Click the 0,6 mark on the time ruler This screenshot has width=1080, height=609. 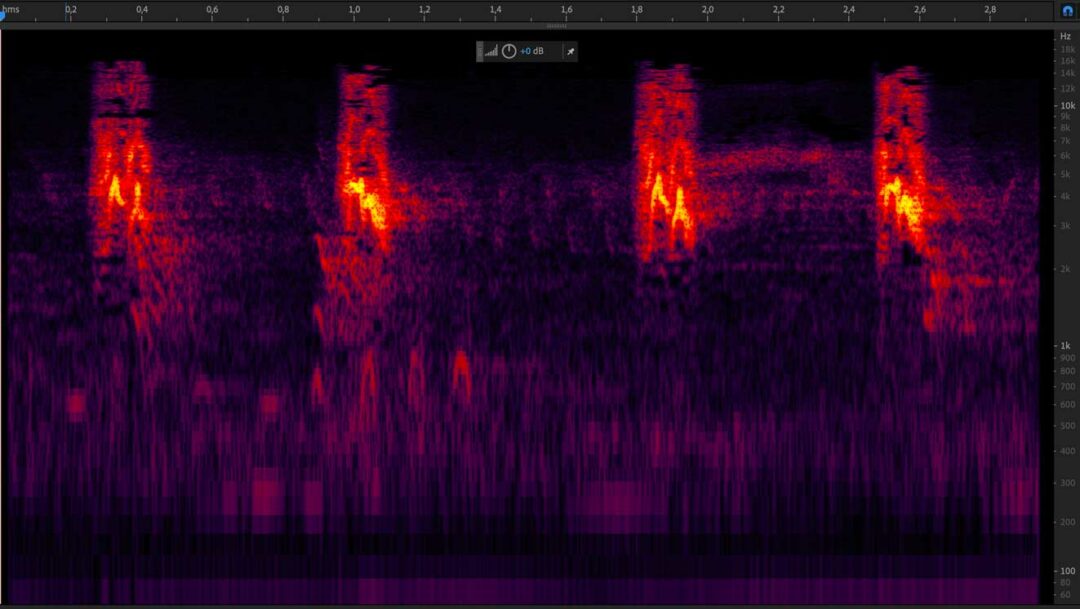pyautogui.click(x=212, y=10)
